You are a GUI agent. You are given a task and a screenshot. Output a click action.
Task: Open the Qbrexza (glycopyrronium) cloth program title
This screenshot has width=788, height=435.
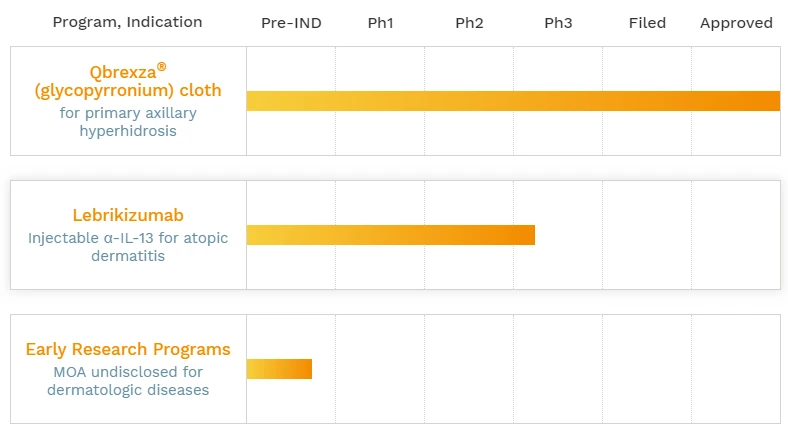128,80
